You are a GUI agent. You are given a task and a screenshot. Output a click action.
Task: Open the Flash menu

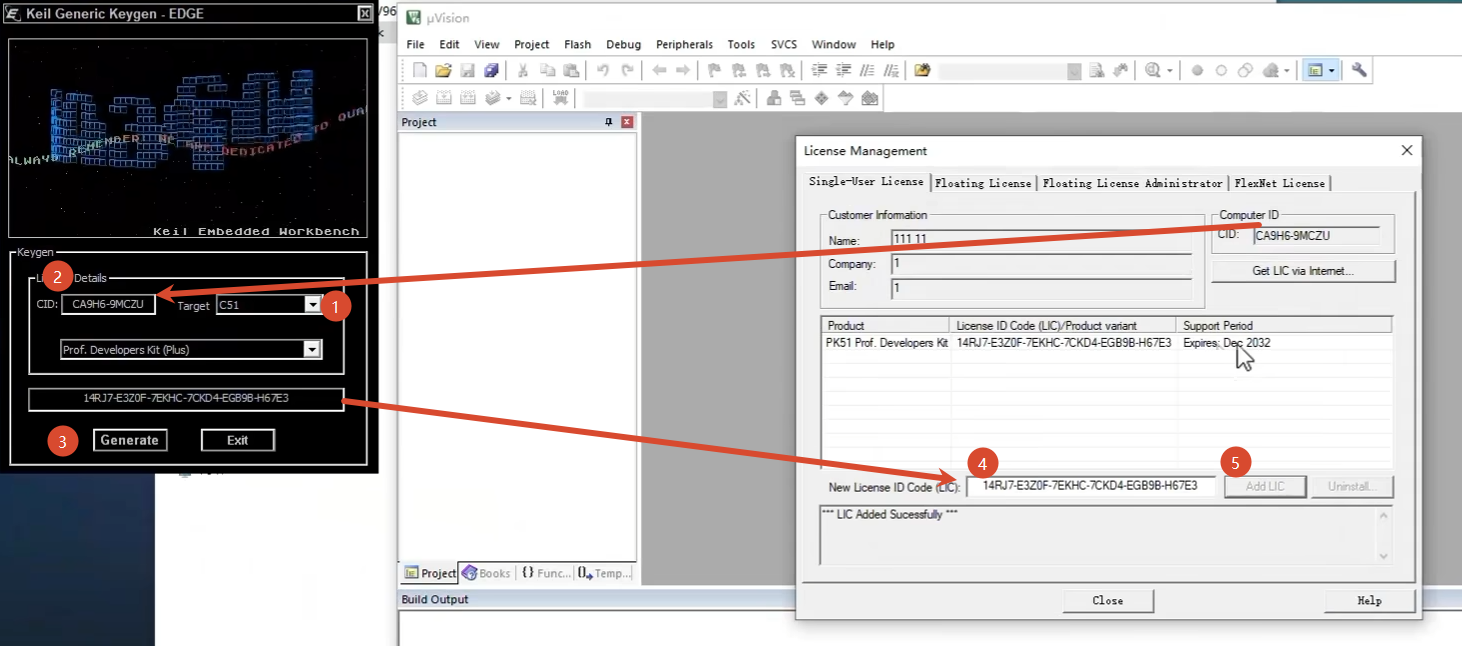pyautogui.click(x=578, y=44)
